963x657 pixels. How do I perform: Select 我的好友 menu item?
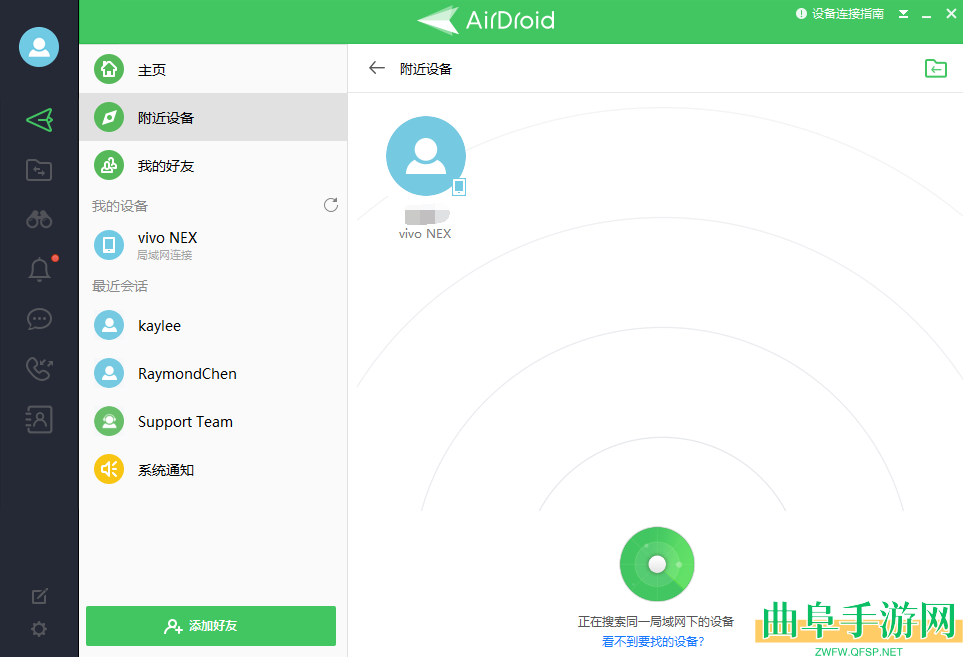click(x=213, y=166)
